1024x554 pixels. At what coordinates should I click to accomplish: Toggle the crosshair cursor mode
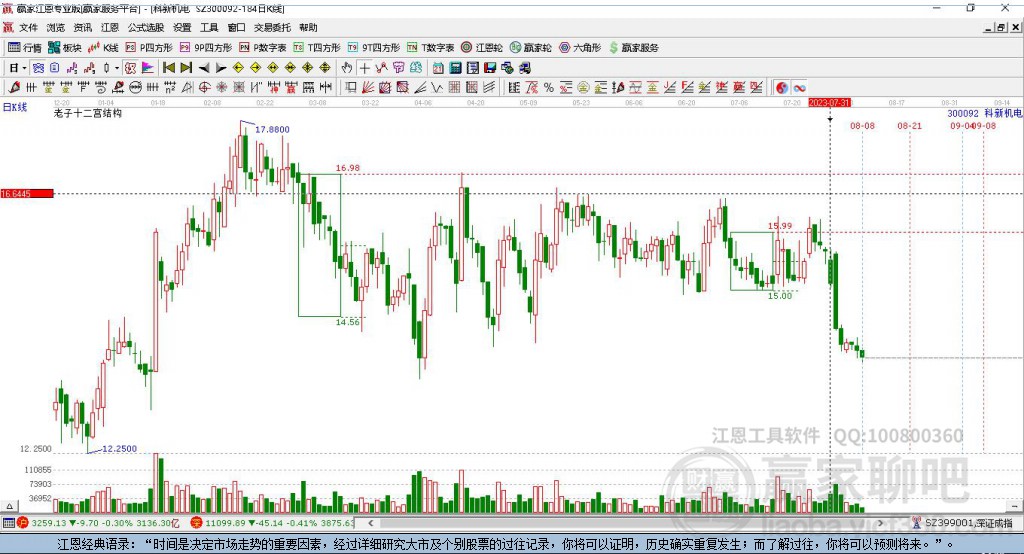point(364,68)
